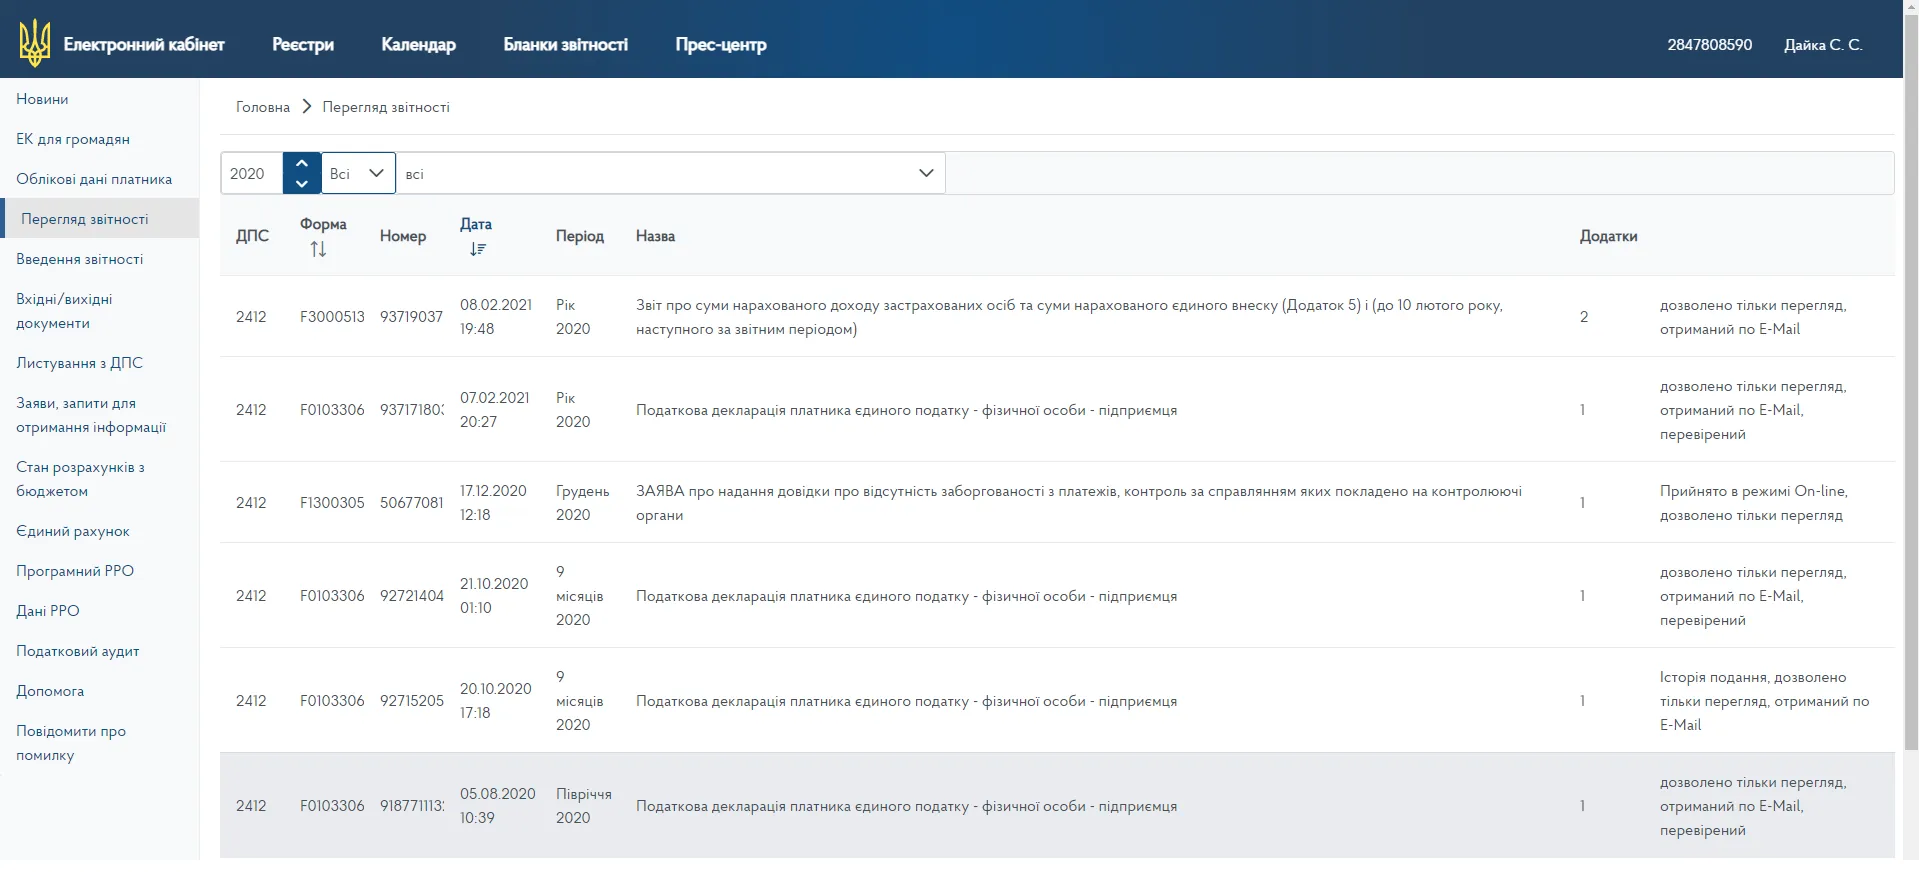Go to Бланки звітності
1919x872 pixels.
[565, 44]
